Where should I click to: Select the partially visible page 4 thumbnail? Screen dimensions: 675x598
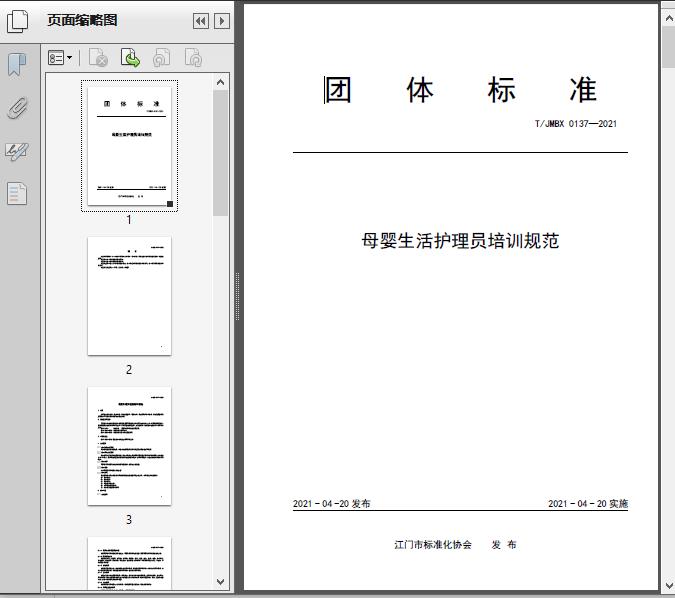[129, 563]
